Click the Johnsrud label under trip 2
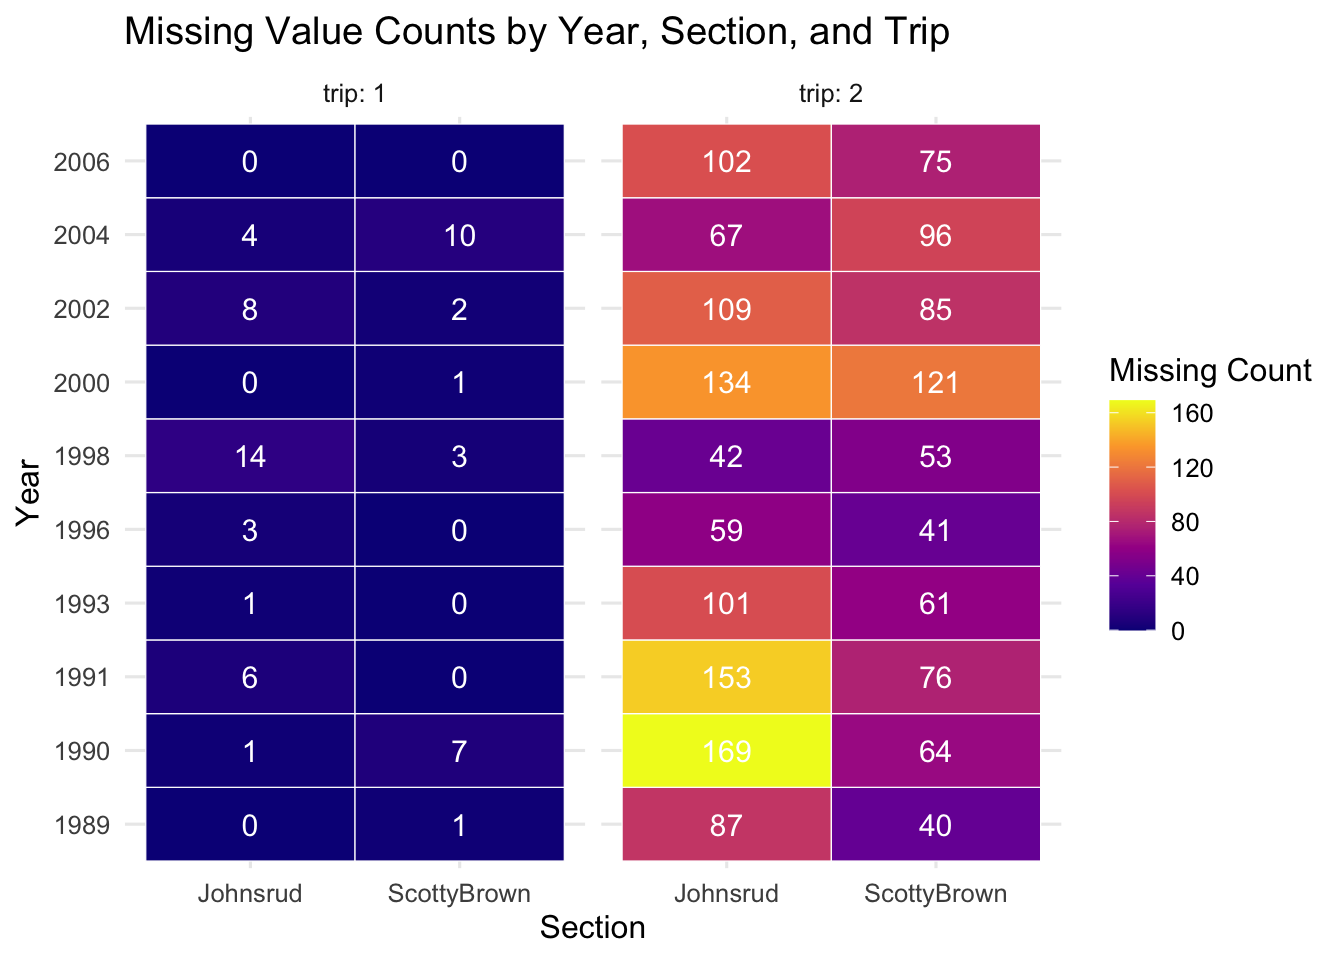The height and width of the screenshot is (960, 1344). 726,893
